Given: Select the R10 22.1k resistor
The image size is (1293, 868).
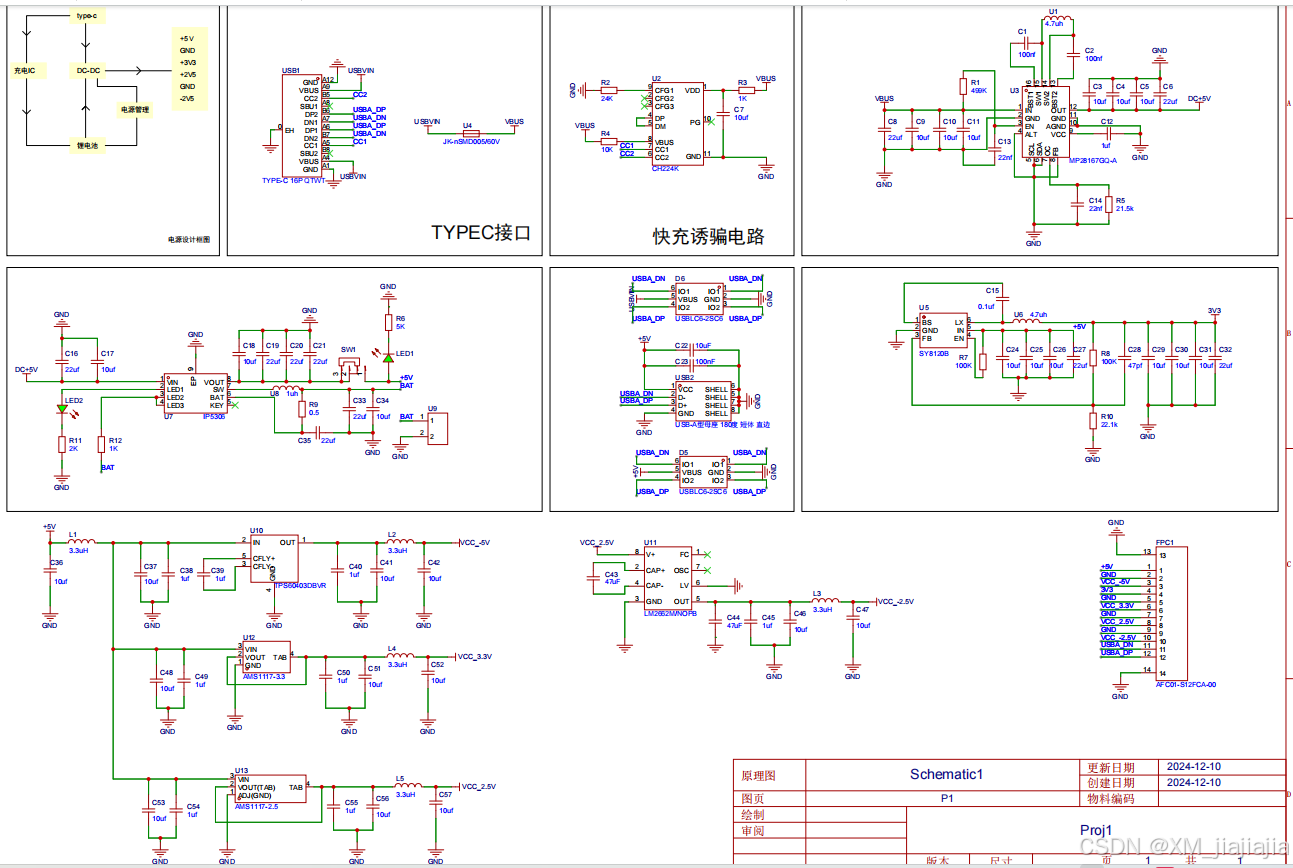Looking at the screenshot, I should pos(1092,420).
